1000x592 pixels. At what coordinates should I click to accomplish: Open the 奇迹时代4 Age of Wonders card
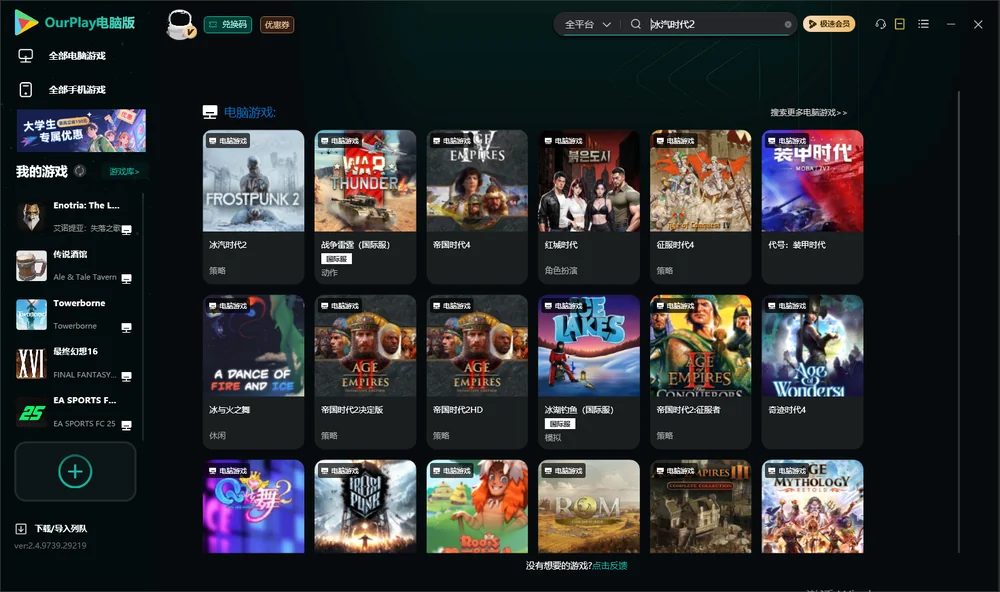pyautogui.click(x=812, y=371)
